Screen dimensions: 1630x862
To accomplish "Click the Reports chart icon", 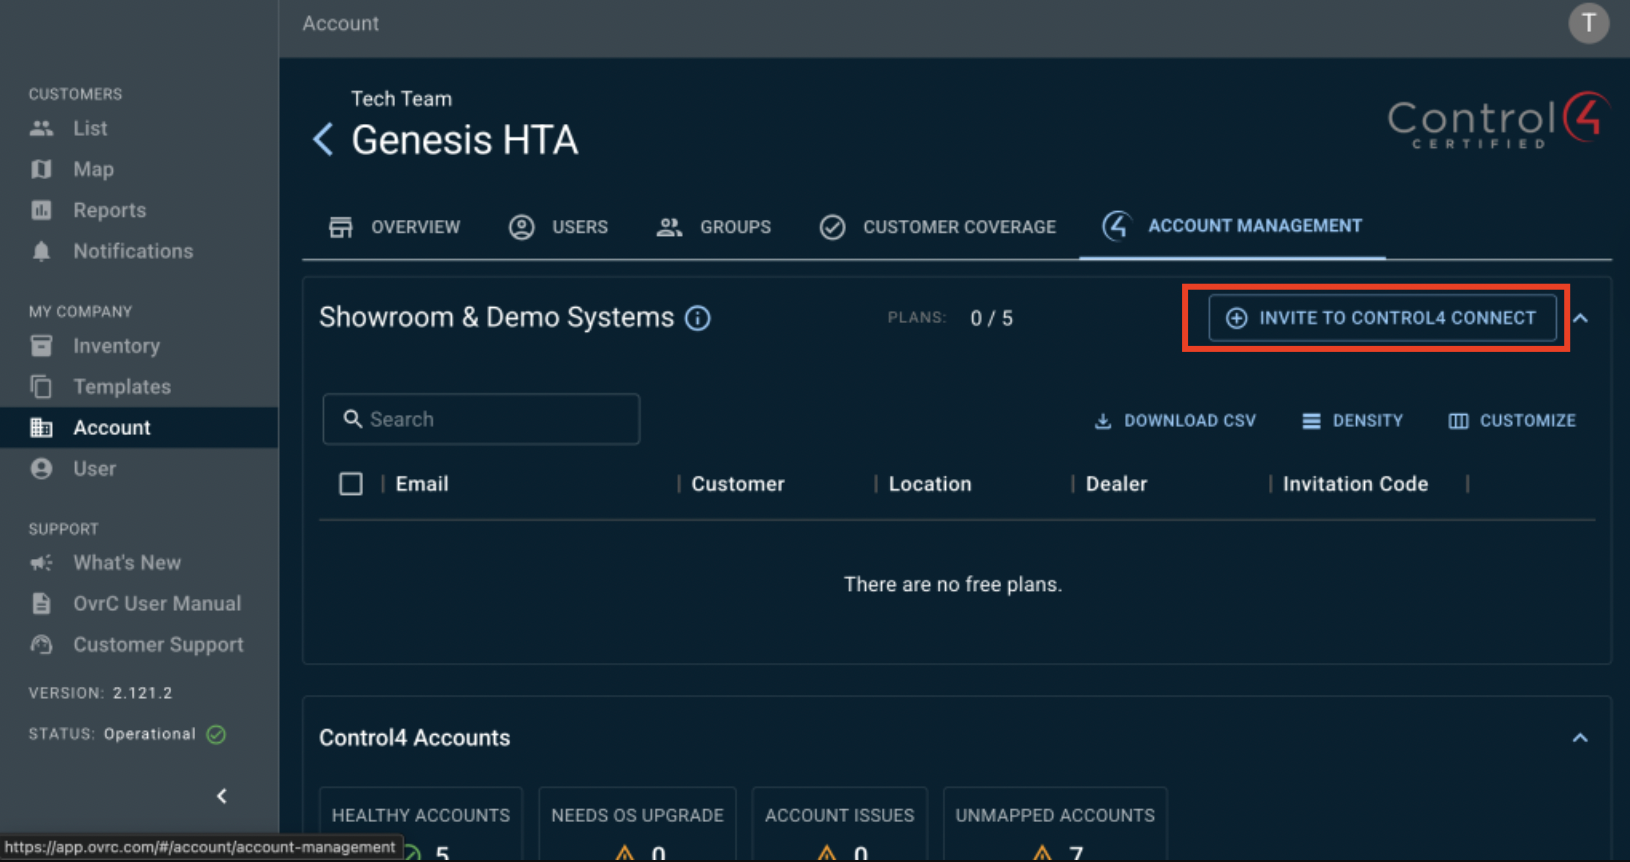I will [41, 210].
